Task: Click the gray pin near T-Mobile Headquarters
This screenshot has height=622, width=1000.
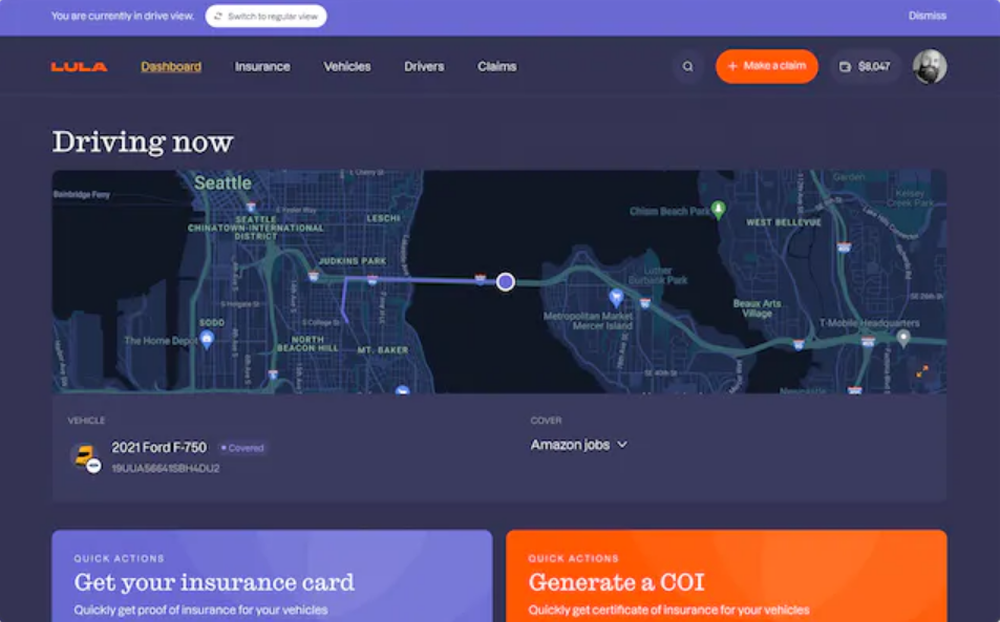Action: [903, 338]
